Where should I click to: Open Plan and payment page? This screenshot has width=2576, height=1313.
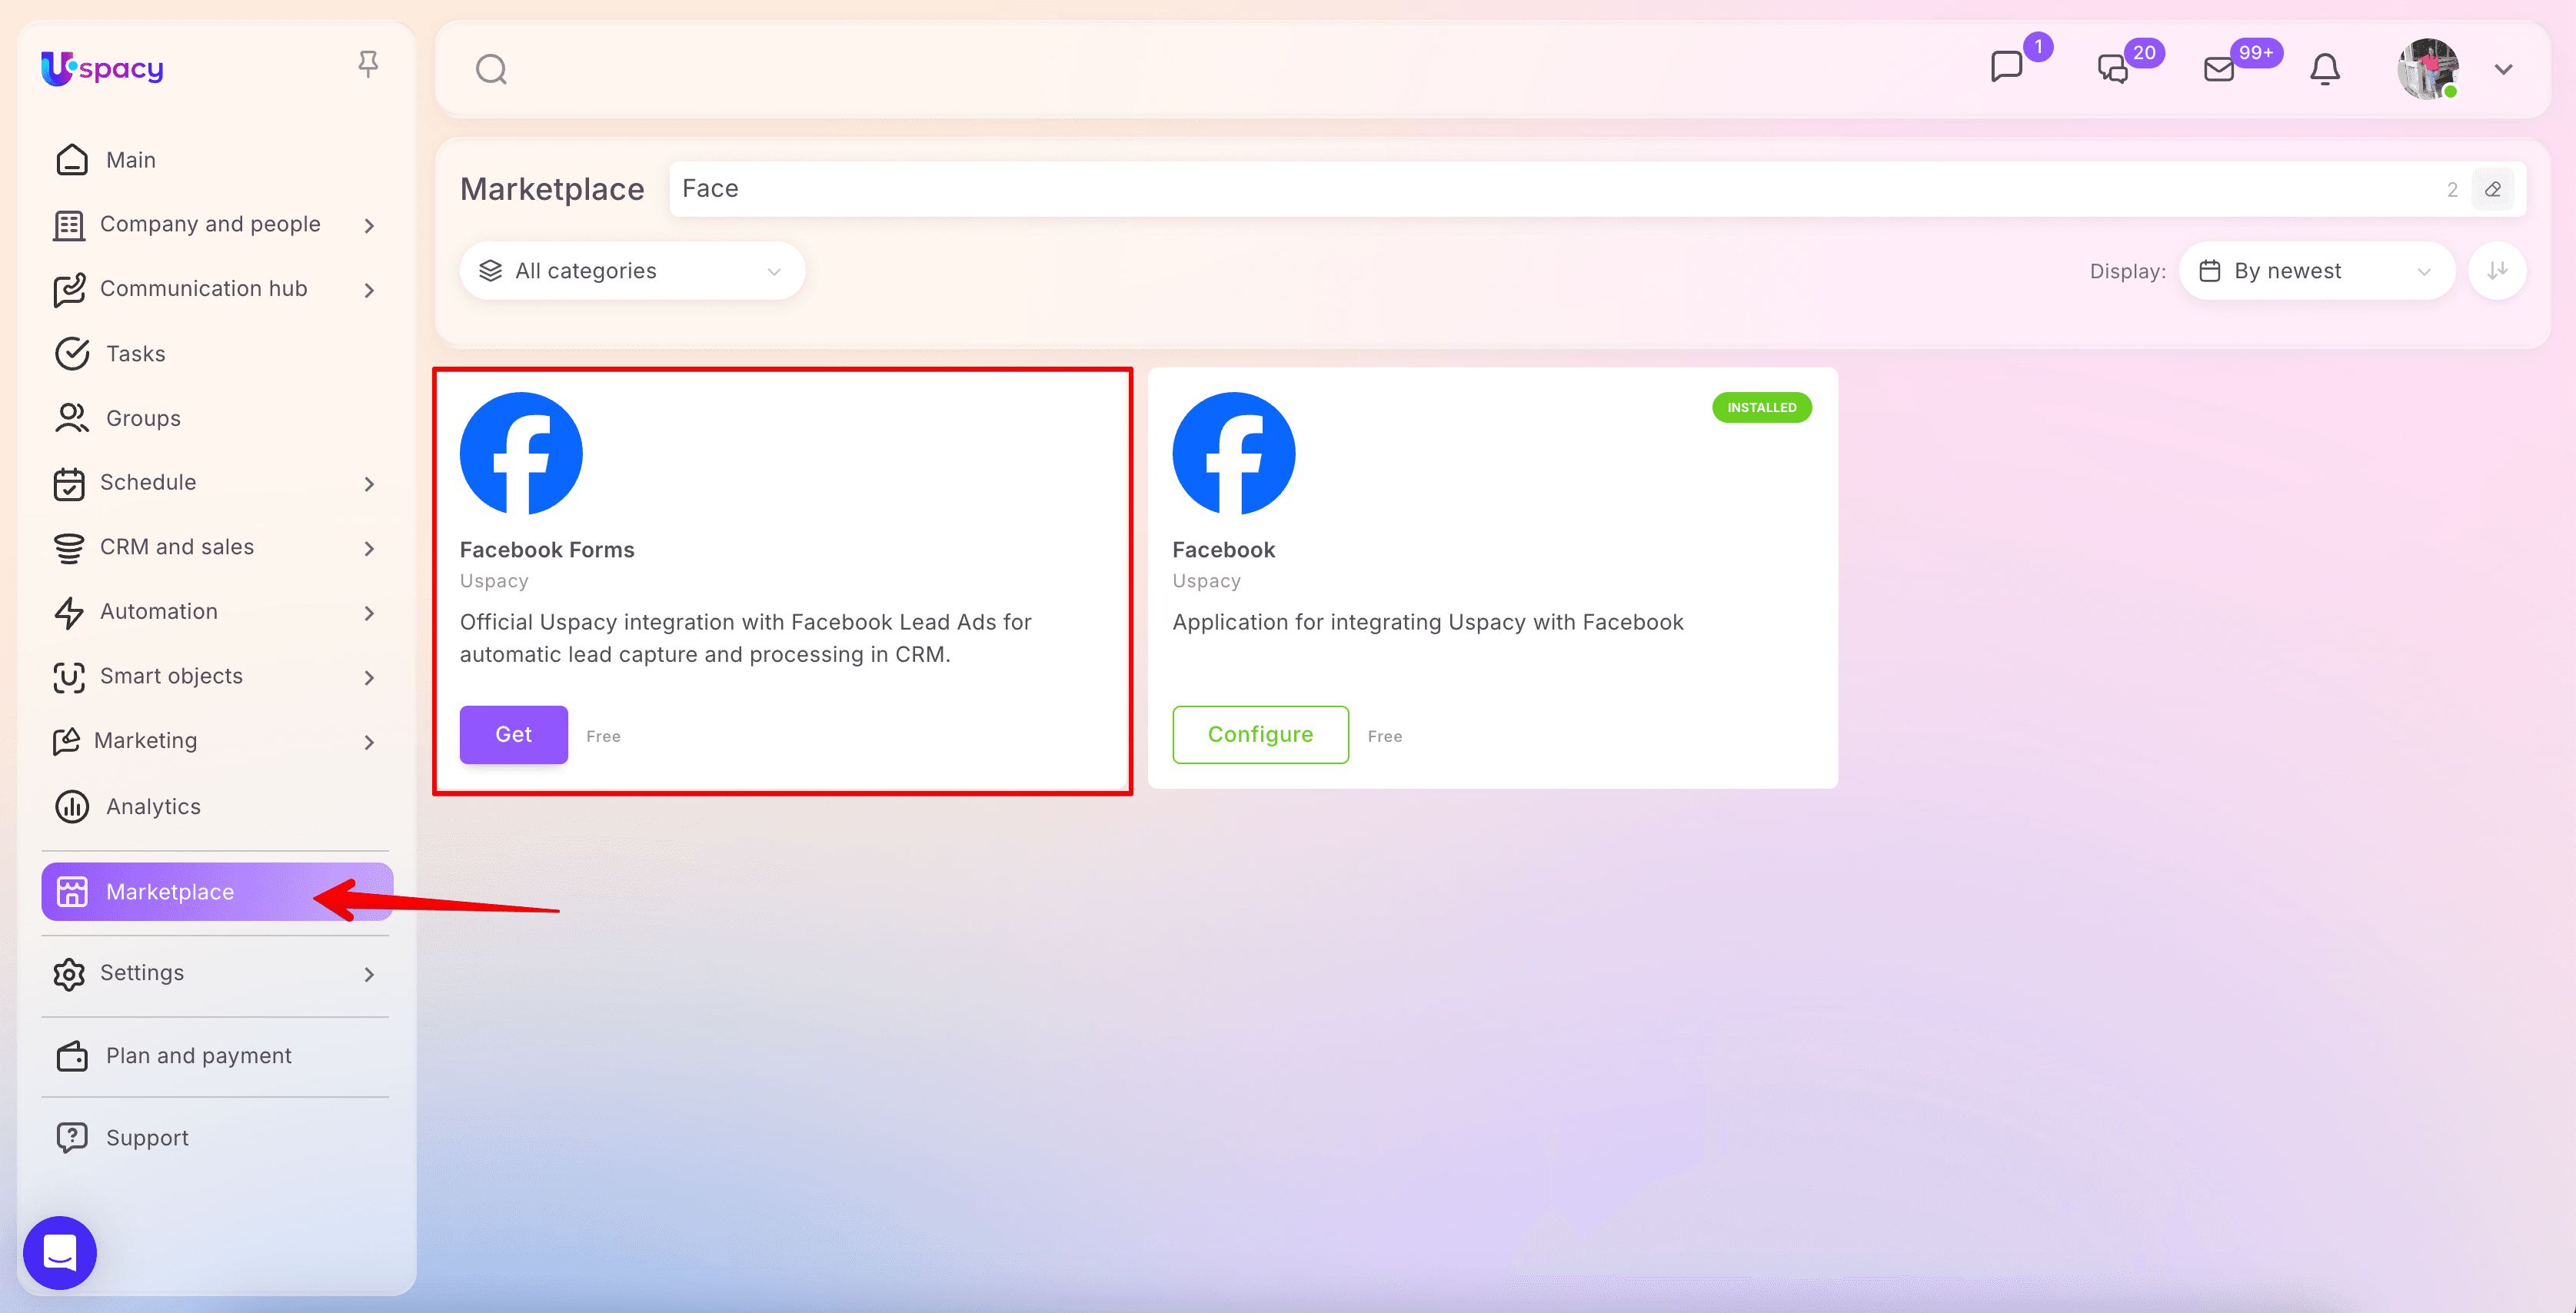click(217, 1056)
